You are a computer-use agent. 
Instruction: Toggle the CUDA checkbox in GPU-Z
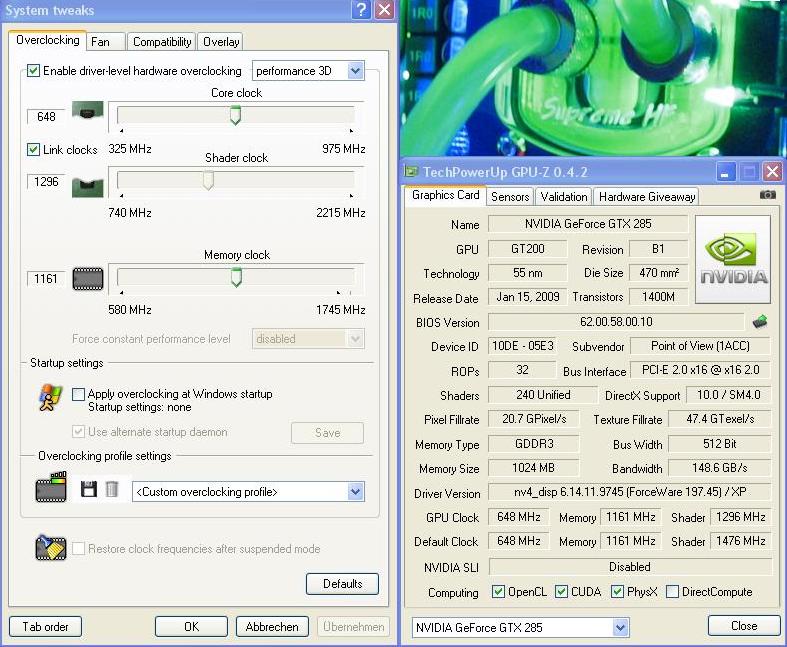[x=561, y=592]
